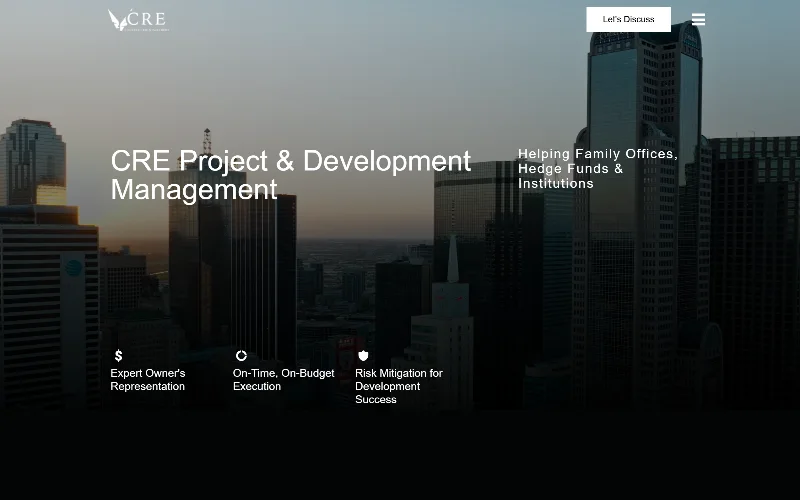Click the CRE Project & Development Management heading
The image size is (800, 500).
[291, 175]
